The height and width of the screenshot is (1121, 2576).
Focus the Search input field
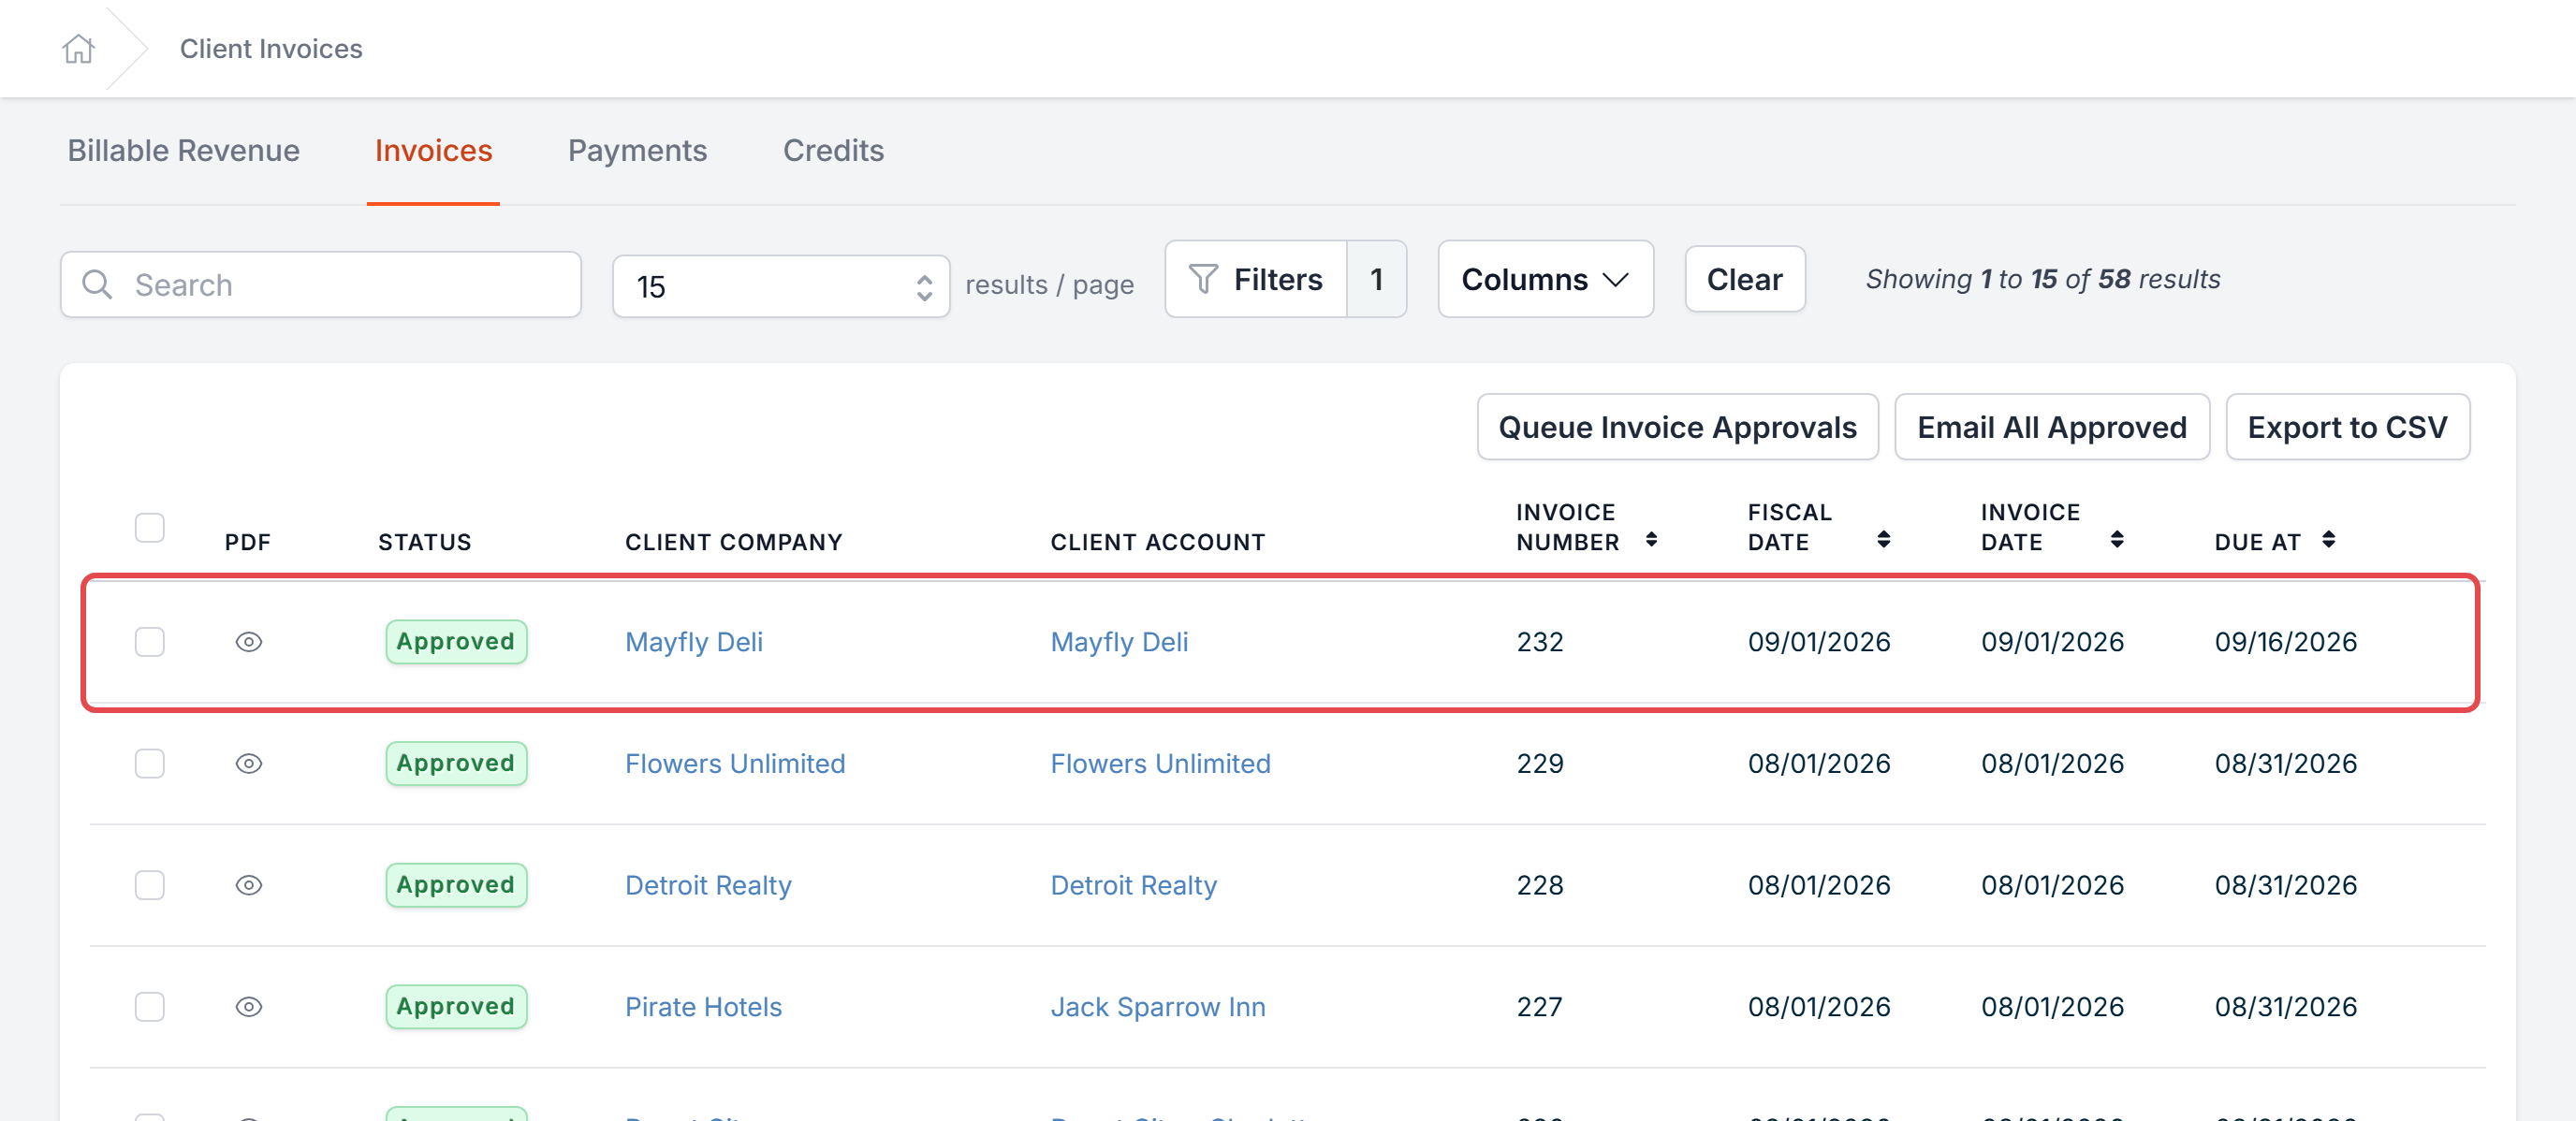[x=321, y=285]
